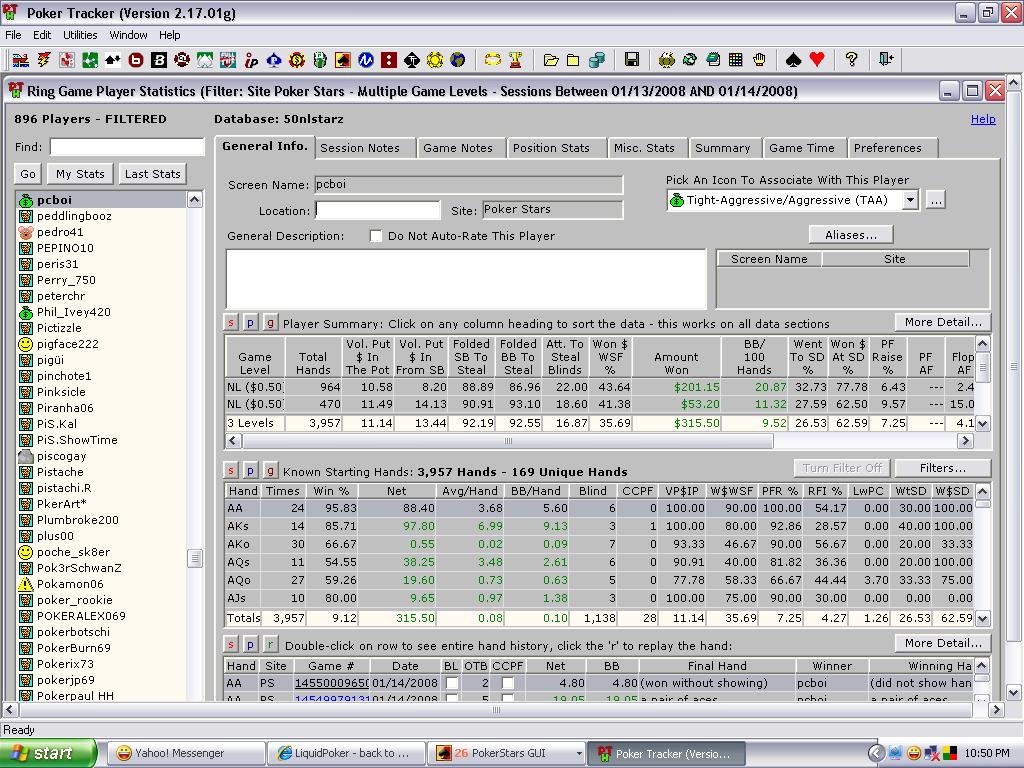This screenshot has height=768, width=1024.
Task: Click the red heart toolbar icon
Action: pos(816,60)
